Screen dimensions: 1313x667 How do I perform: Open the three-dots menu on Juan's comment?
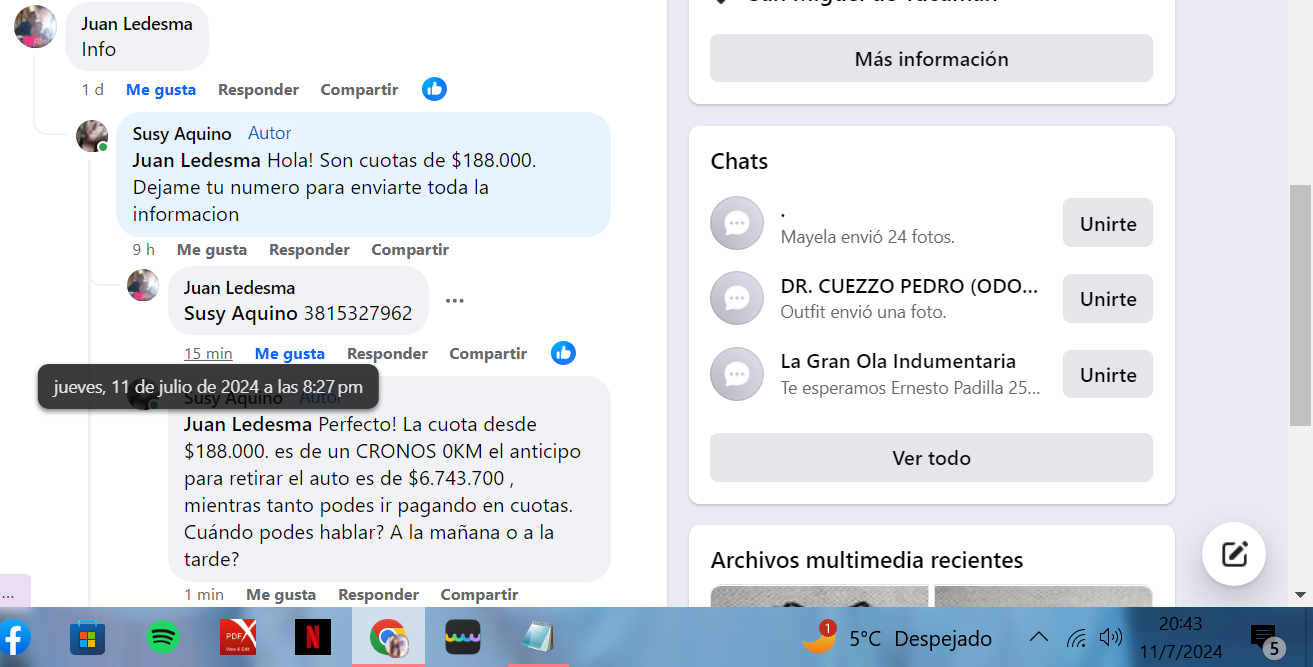tap(455, 300)
